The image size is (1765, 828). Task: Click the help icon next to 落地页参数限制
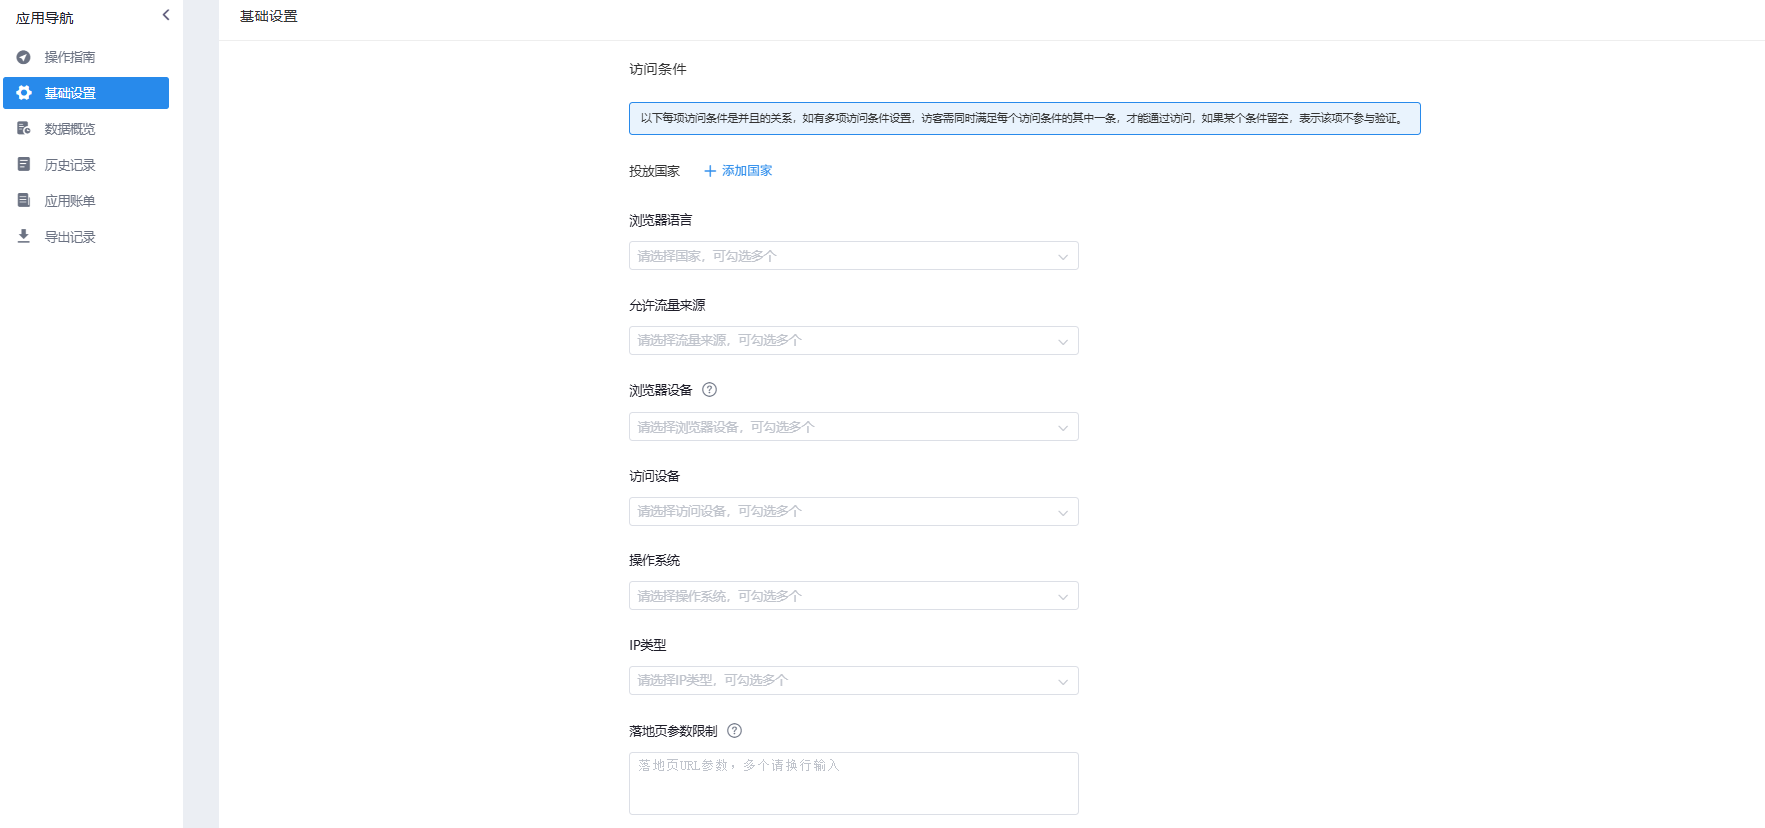pyautogui.click(x=735, y=731)
